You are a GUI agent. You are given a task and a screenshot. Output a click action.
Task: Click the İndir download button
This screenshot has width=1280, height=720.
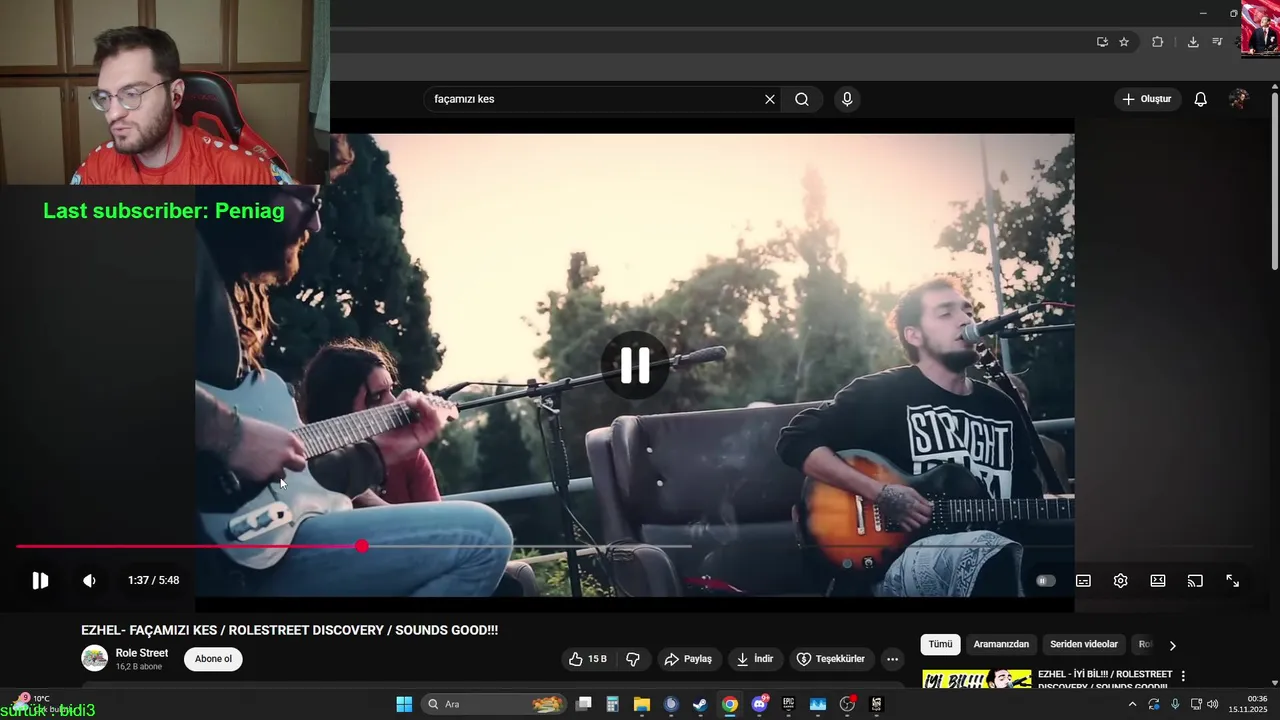coord(754,659)
